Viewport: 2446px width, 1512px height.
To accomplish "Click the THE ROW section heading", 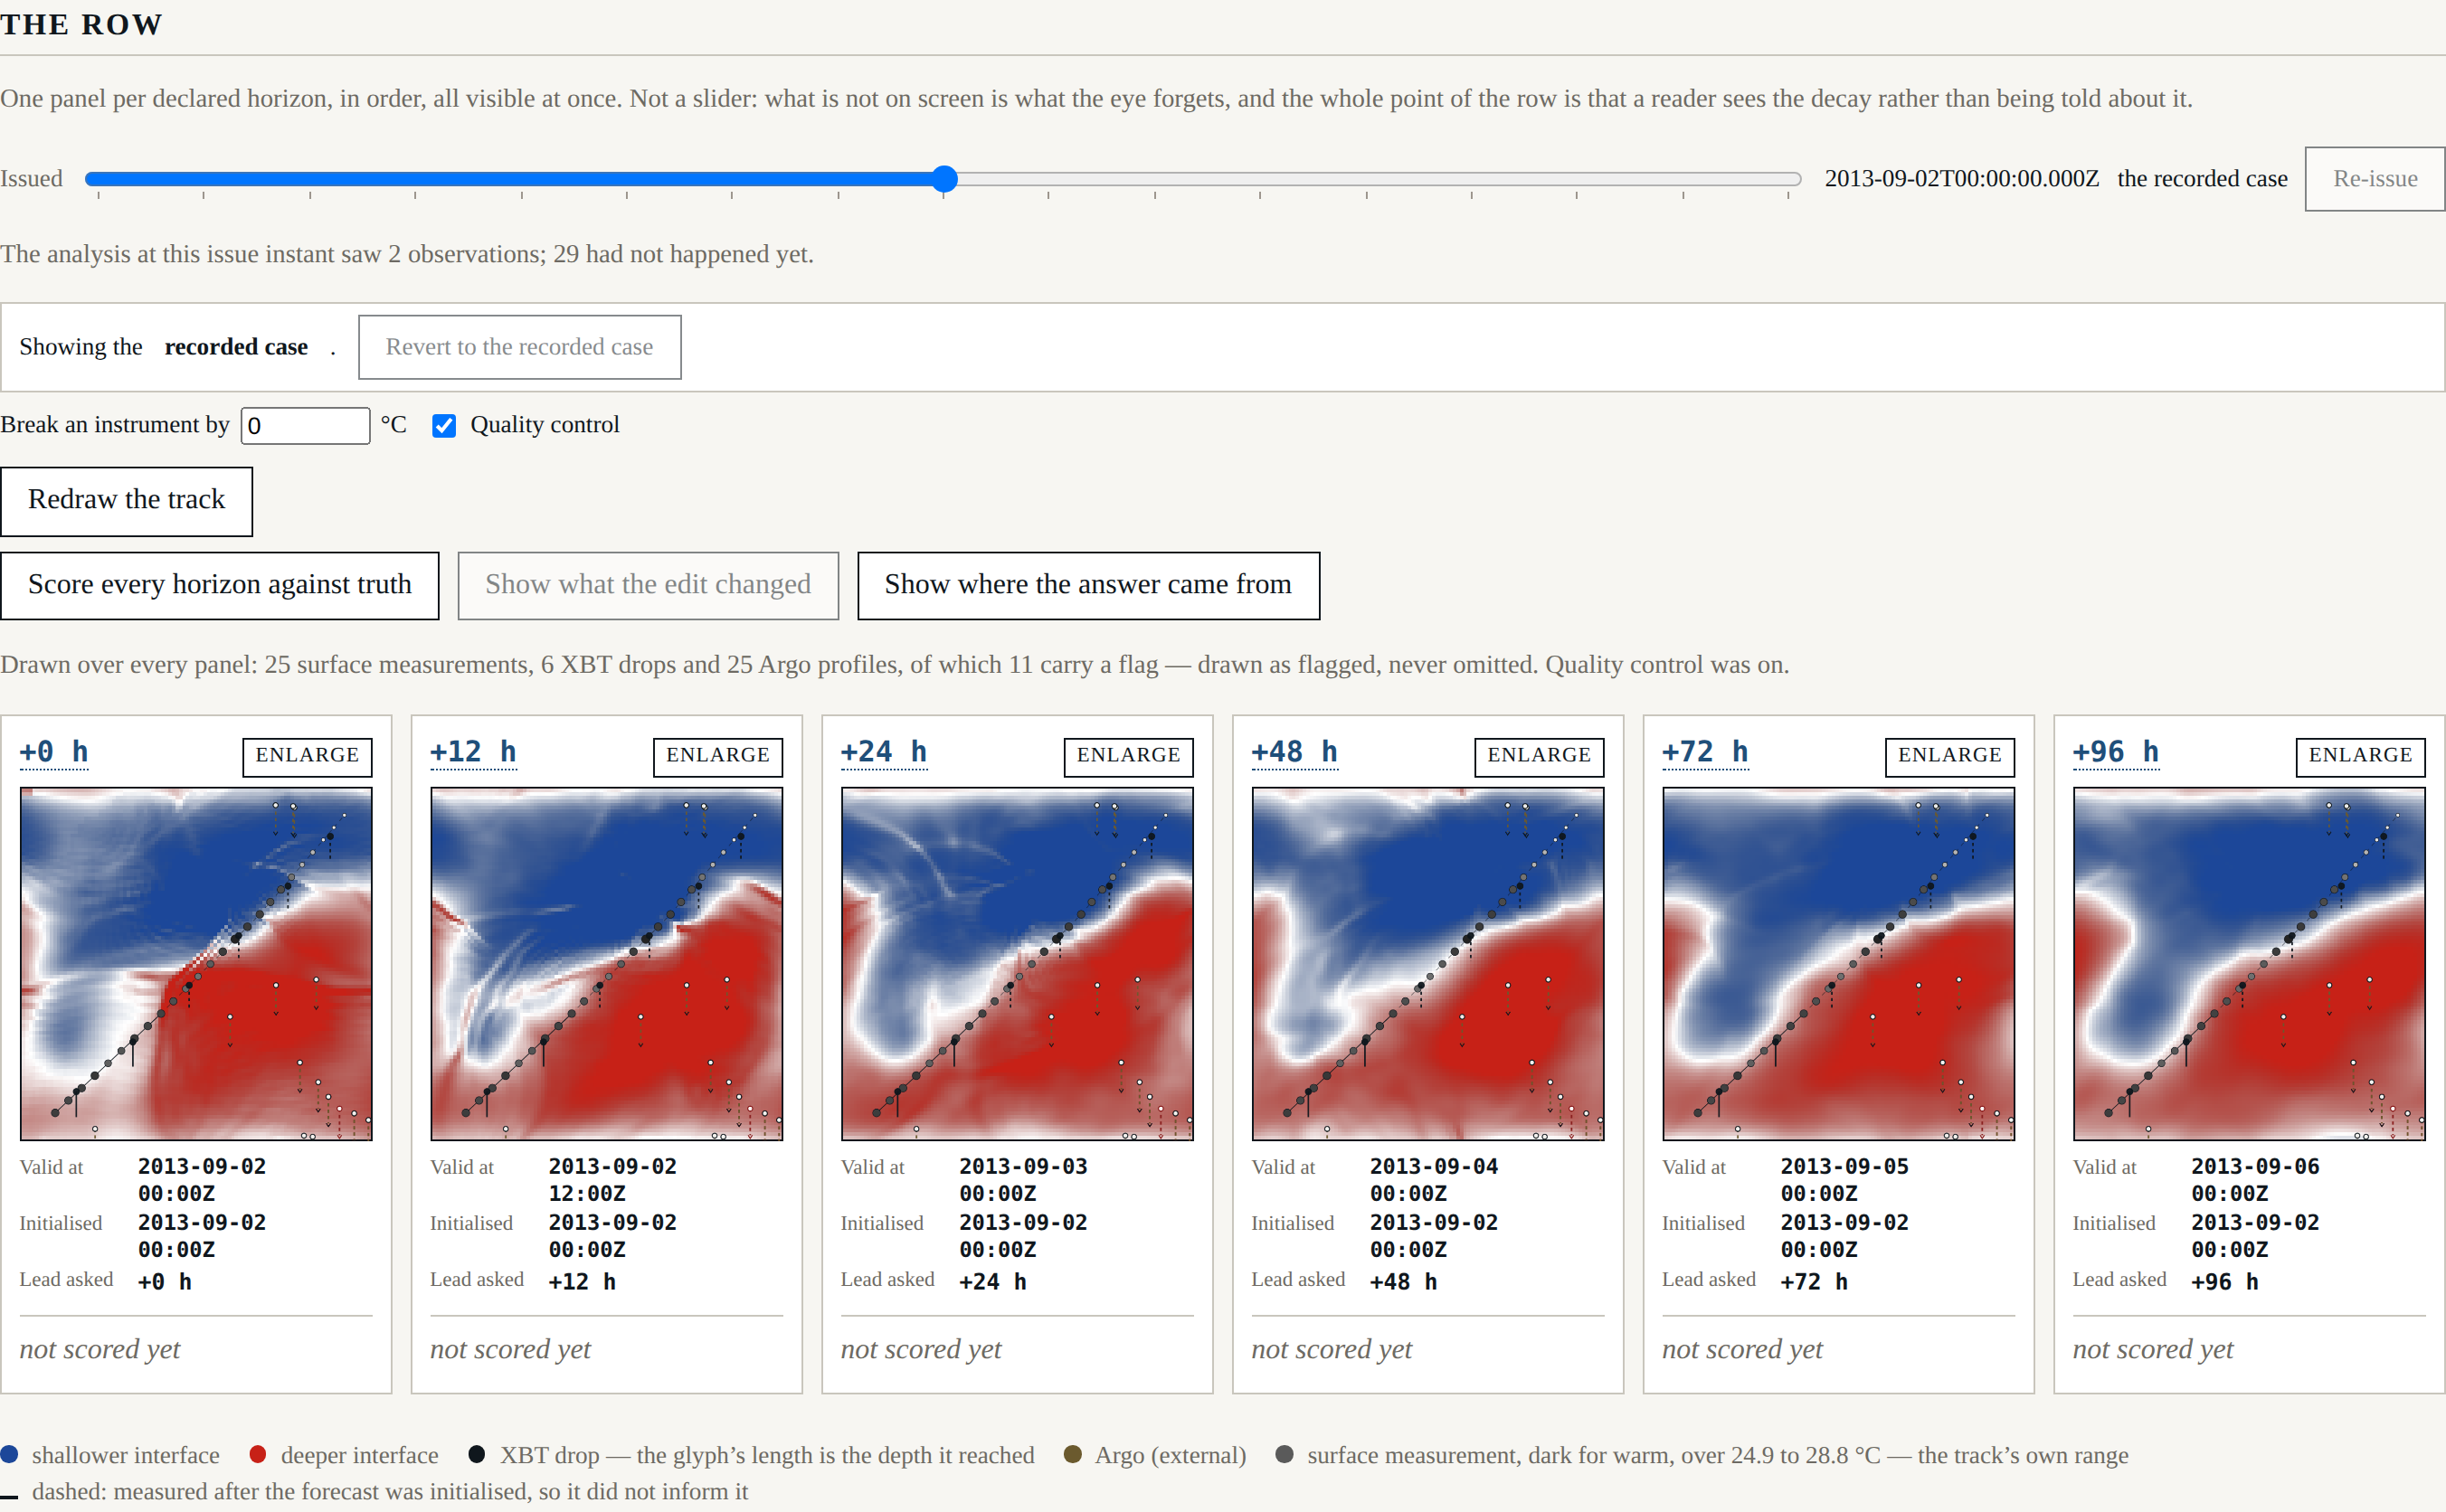I will (81, 24).
